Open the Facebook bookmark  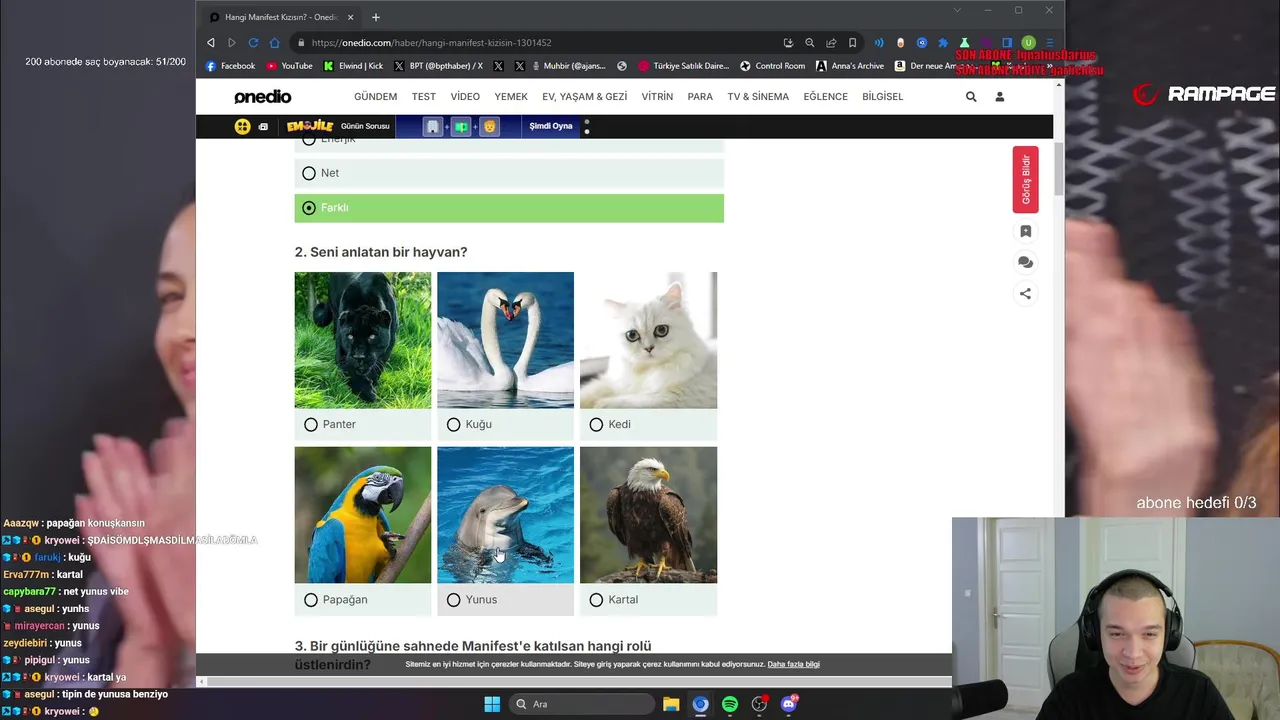pyautogui.click(x=230, y=66)
